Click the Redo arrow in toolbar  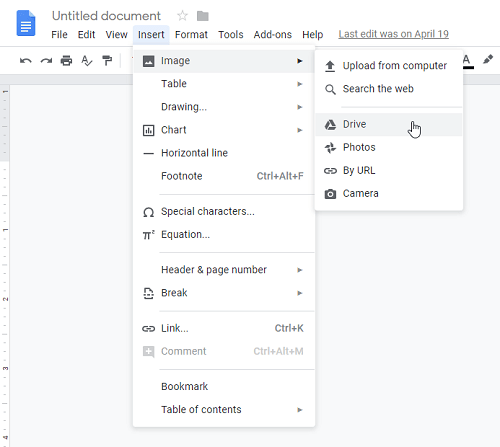pos(46,61)
